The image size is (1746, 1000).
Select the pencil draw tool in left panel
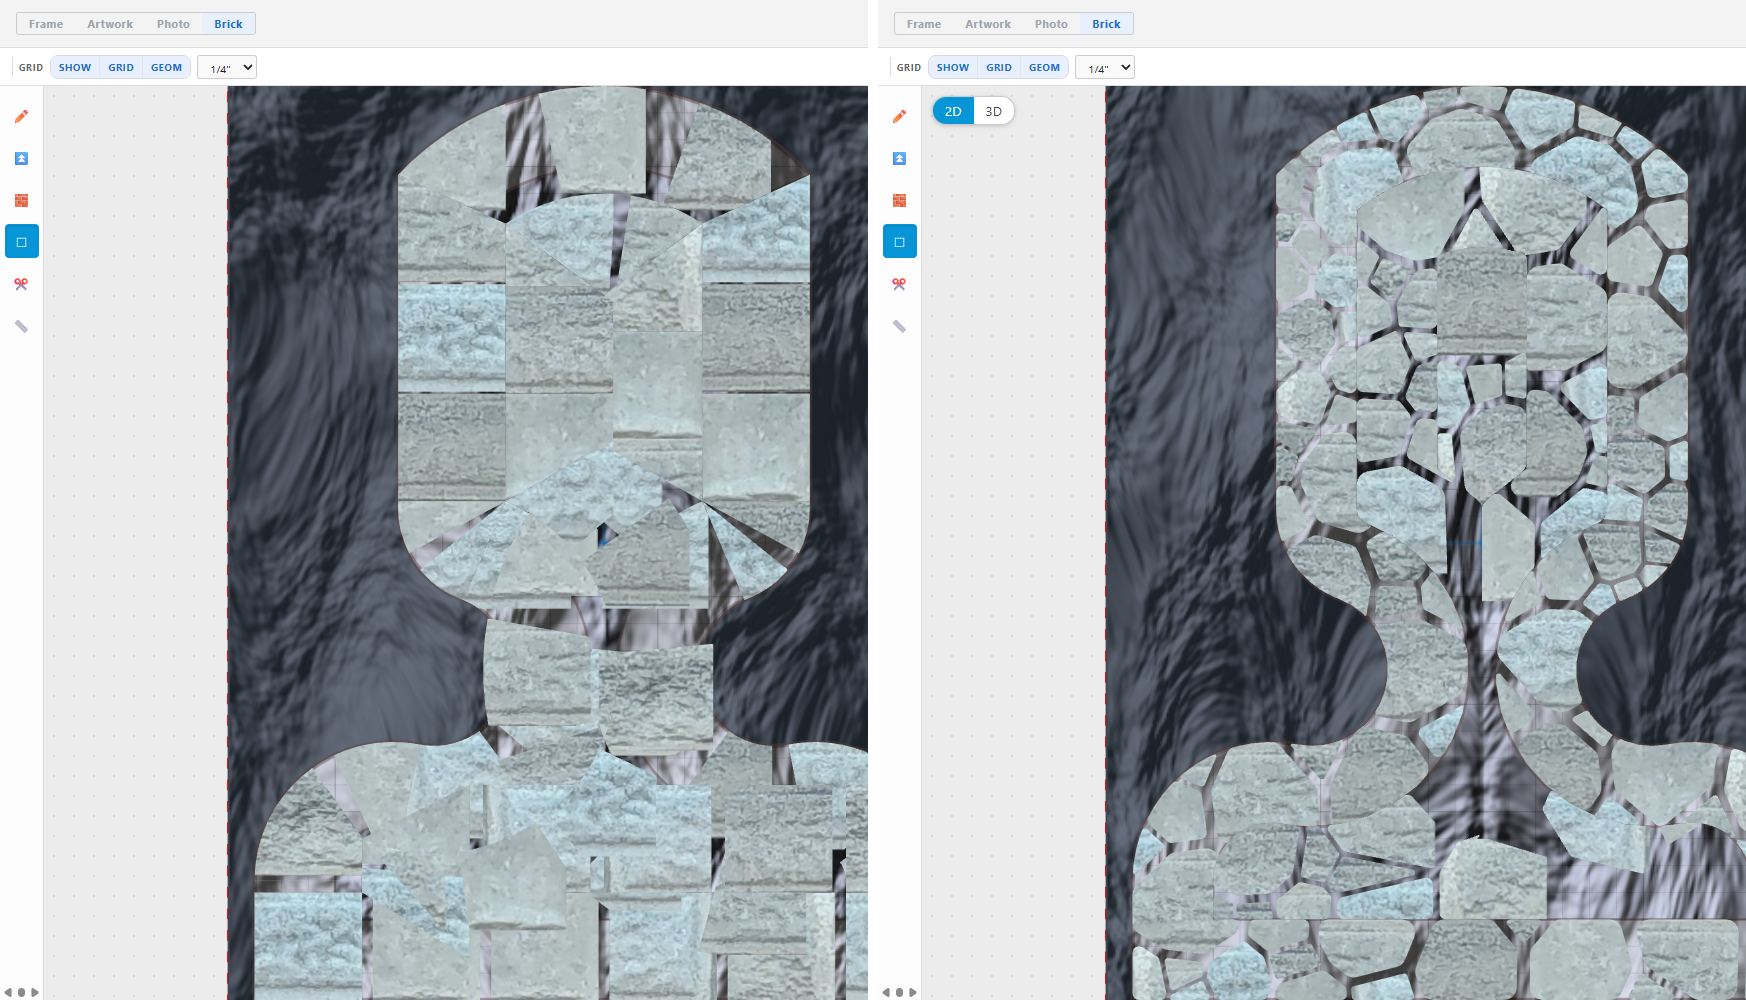click(x=21, y=116)
